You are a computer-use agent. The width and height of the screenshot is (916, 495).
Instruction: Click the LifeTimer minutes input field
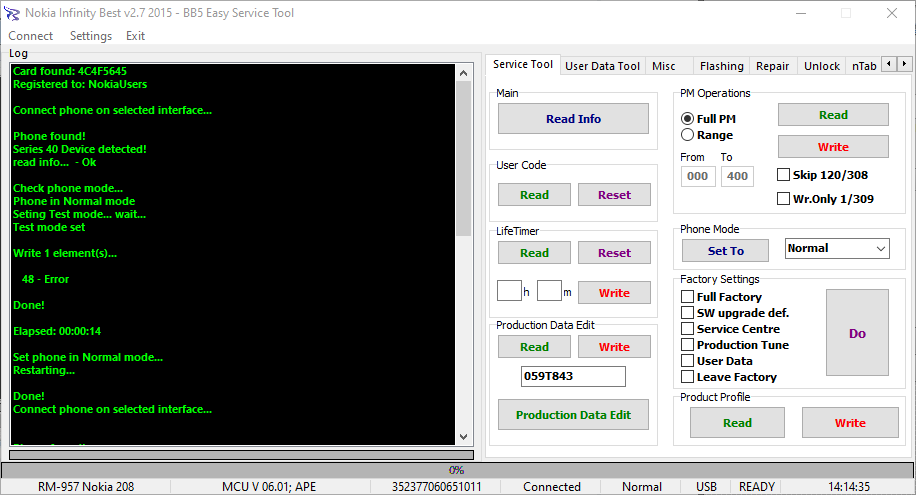(x=549, y=290)
